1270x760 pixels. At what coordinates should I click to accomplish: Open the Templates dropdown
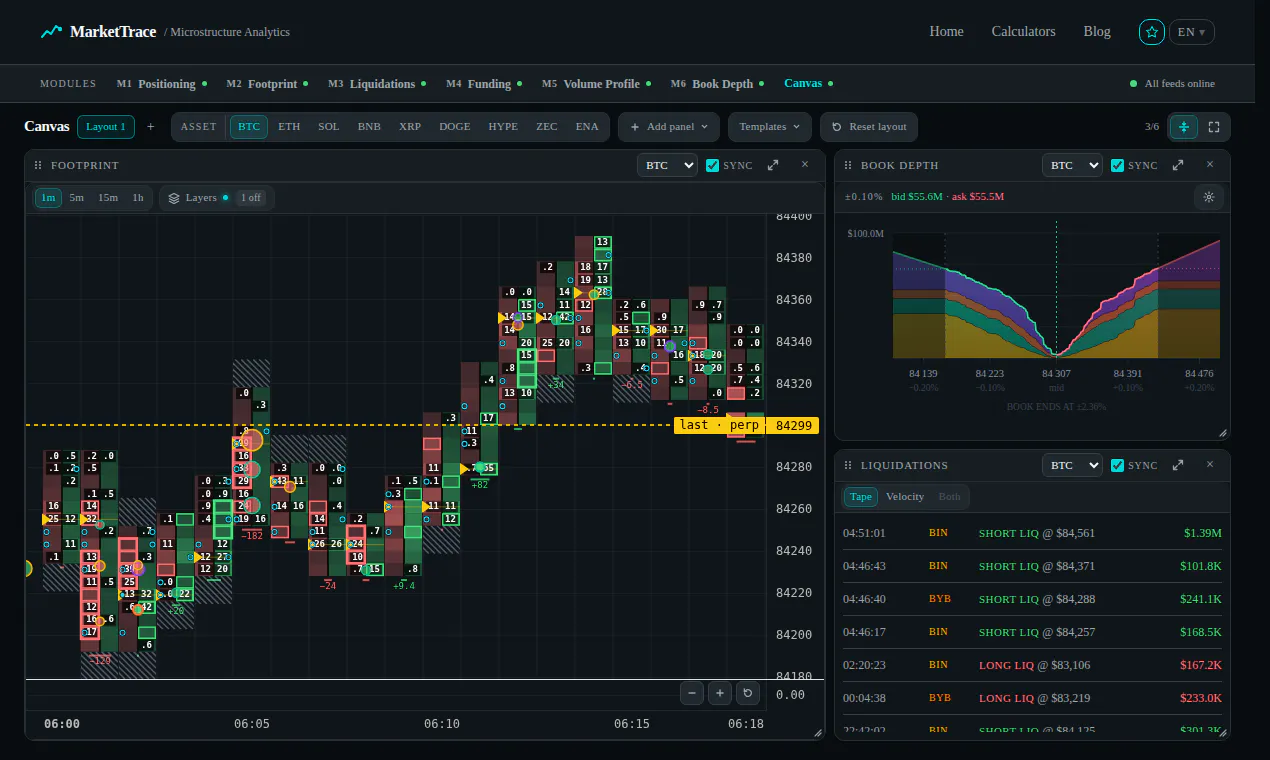[x=770, y=127]
